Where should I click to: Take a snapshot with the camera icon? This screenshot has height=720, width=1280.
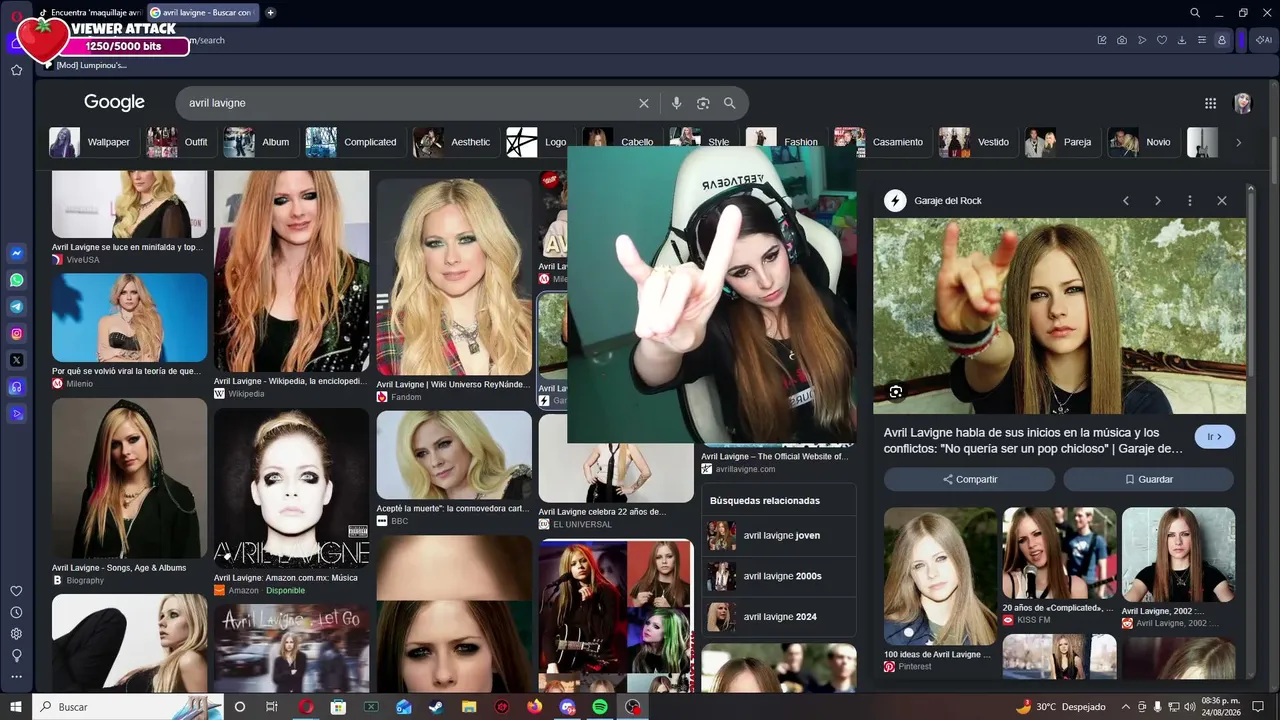(1122, 40)
